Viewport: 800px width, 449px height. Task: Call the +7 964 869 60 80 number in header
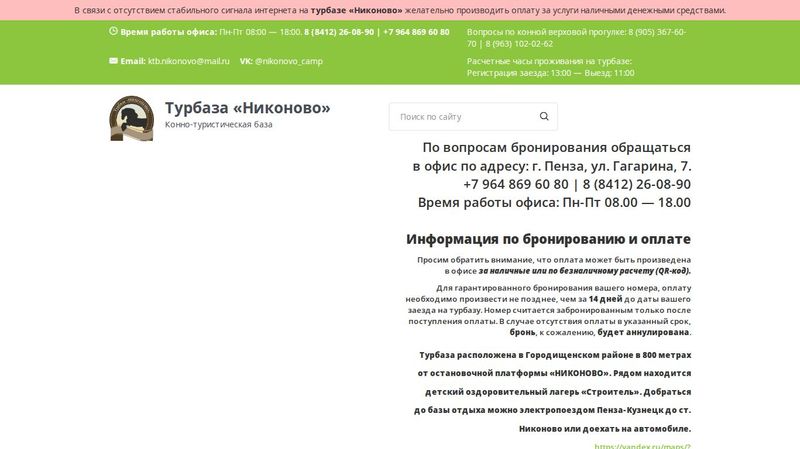(416, 32)
